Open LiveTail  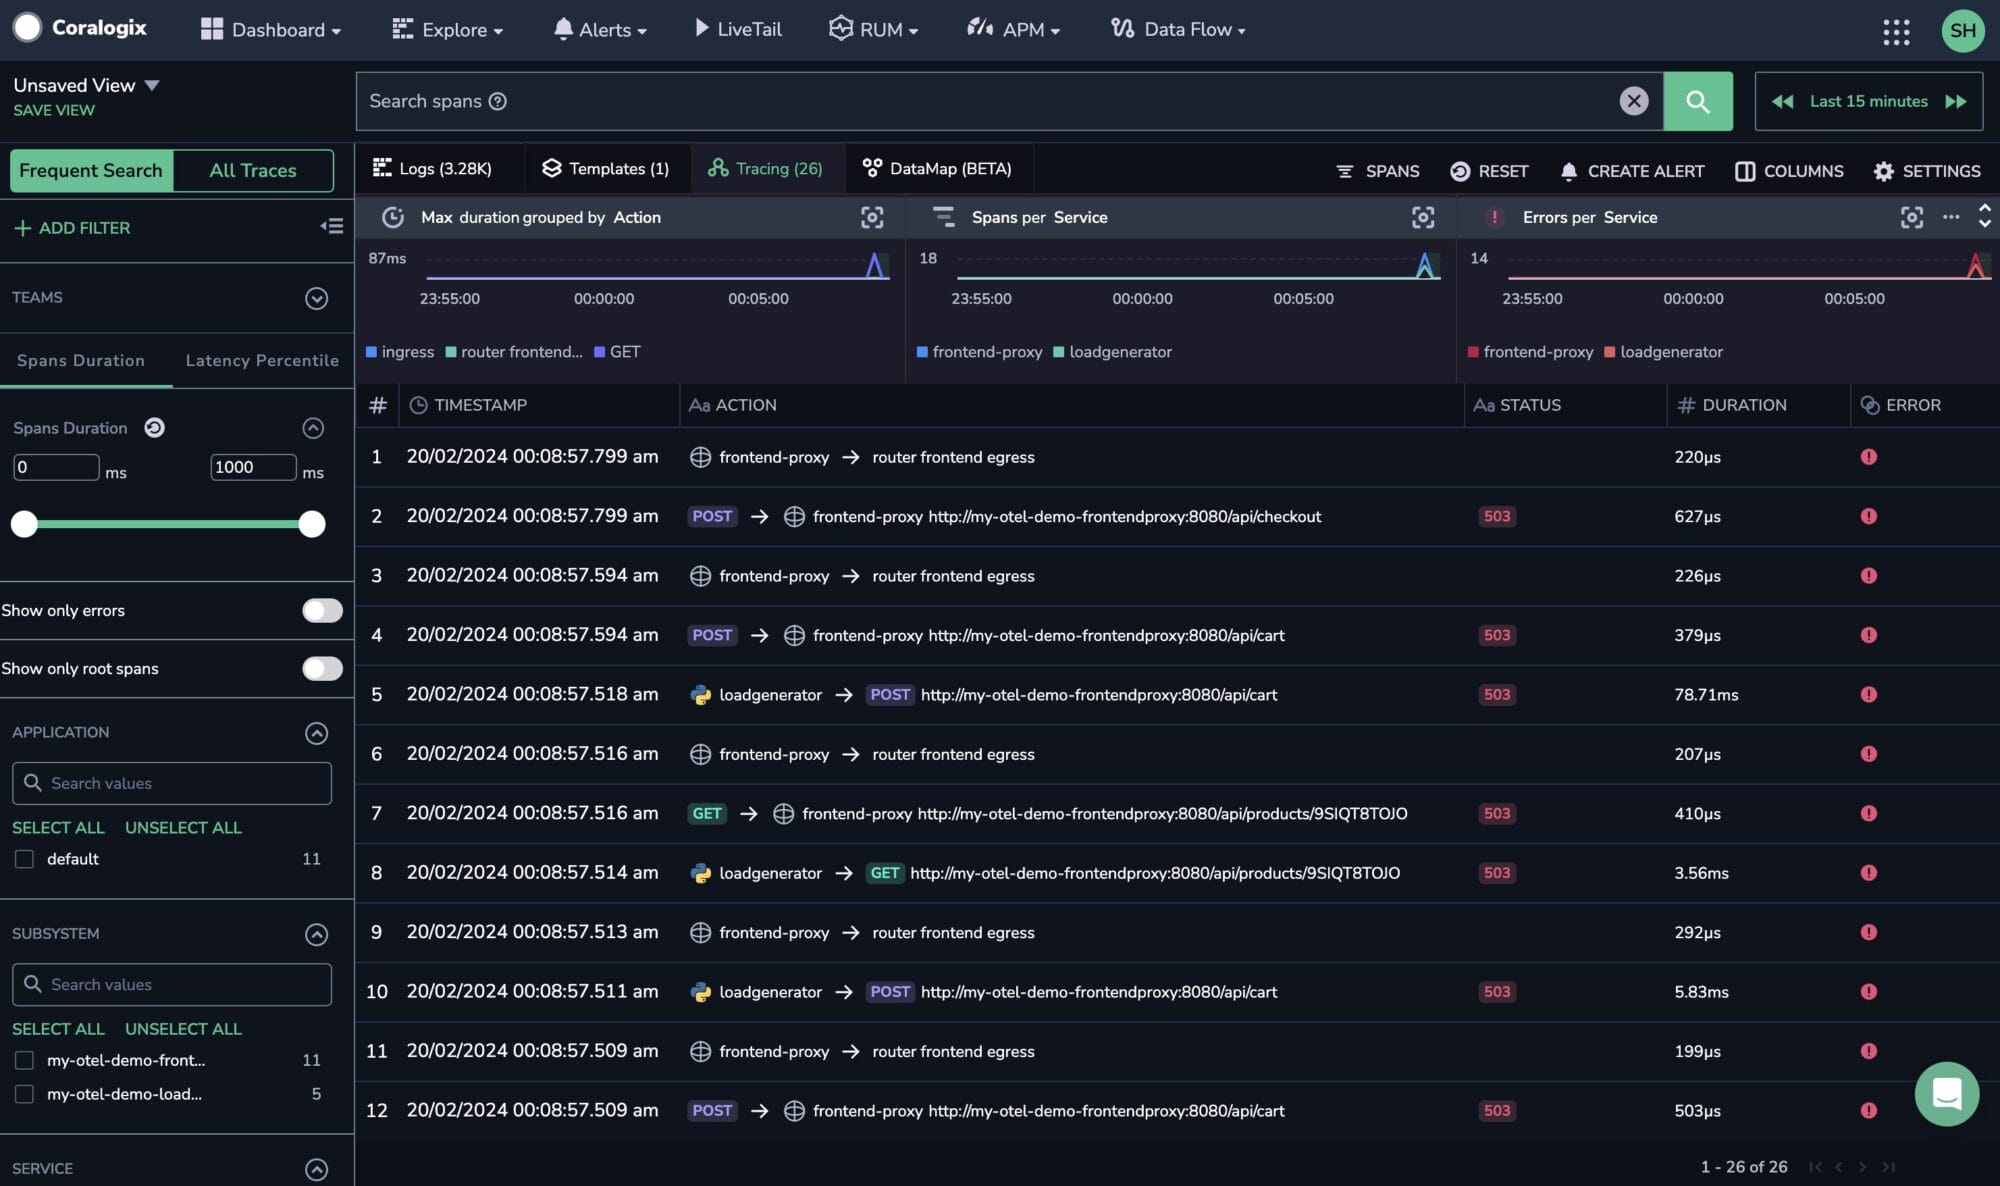pos(738,30)
